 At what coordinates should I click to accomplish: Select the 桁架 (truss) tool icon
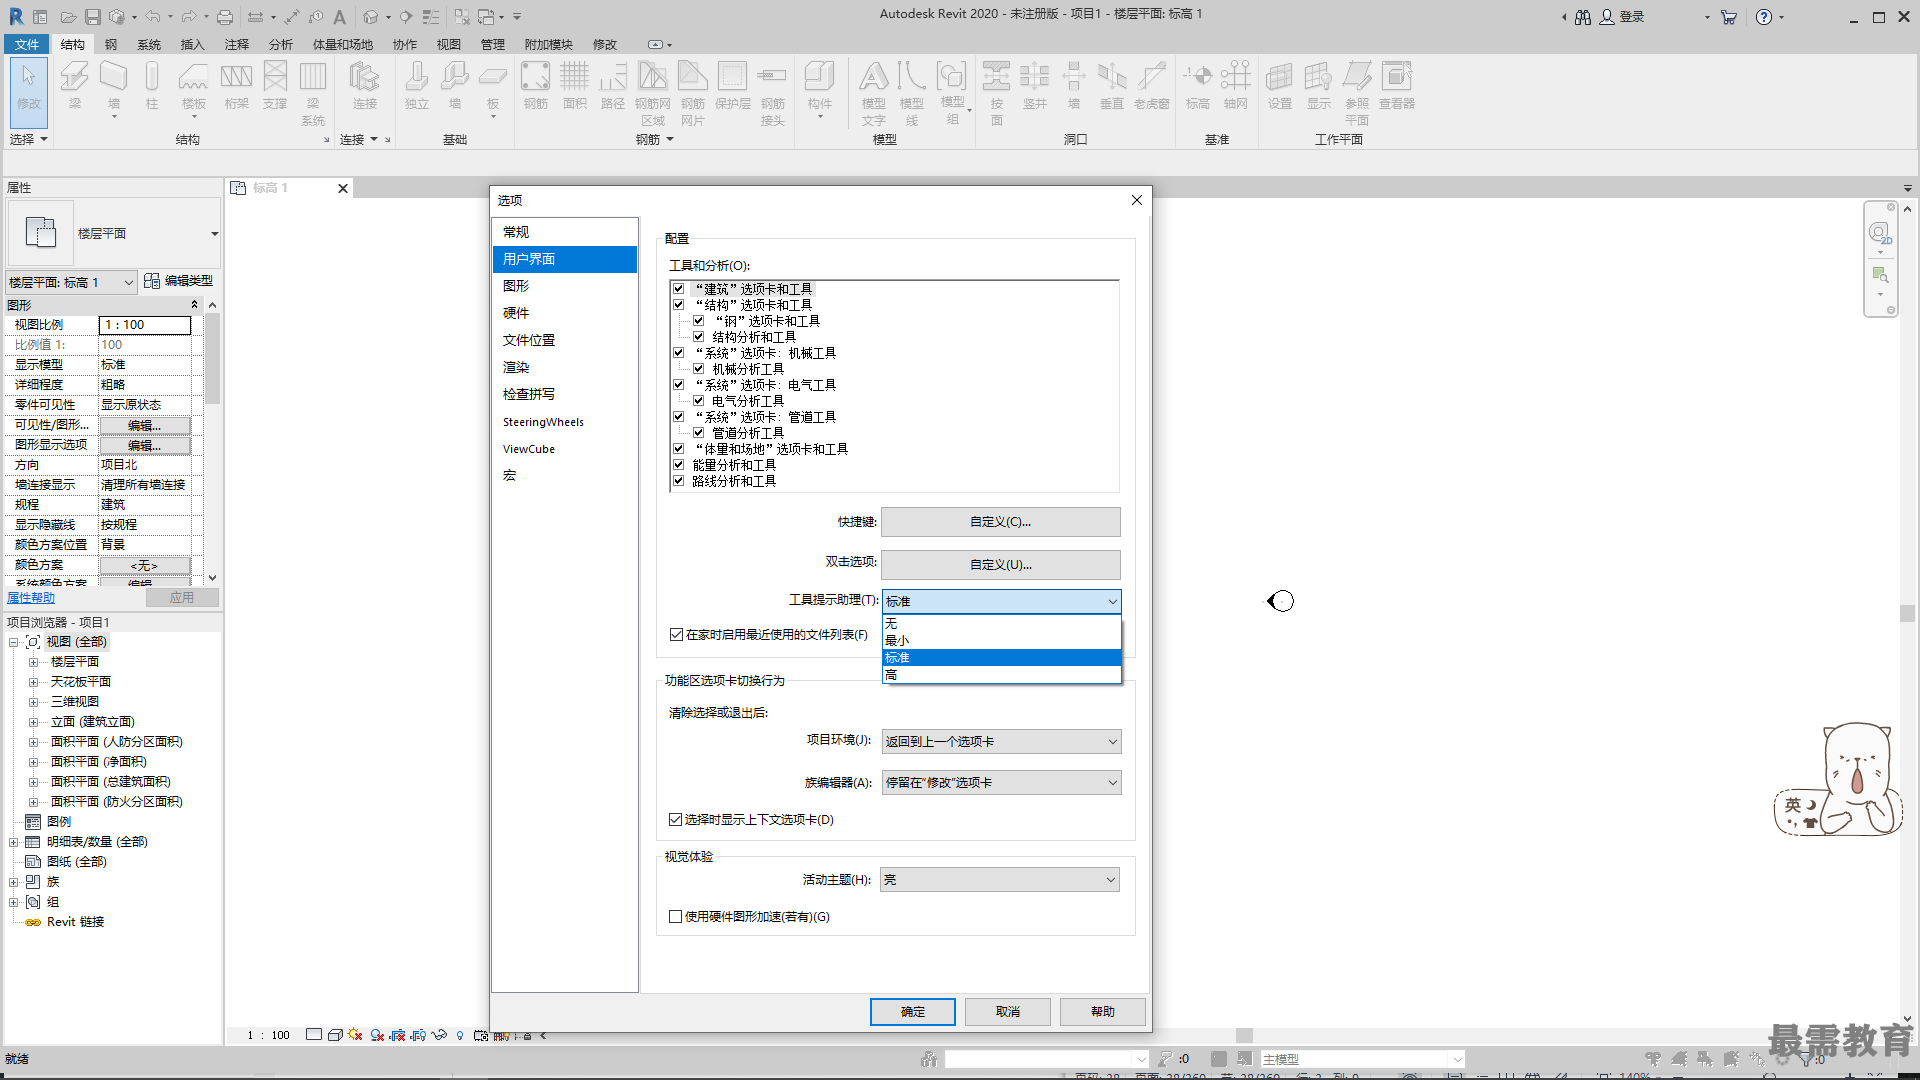click(x=236, y=85)
